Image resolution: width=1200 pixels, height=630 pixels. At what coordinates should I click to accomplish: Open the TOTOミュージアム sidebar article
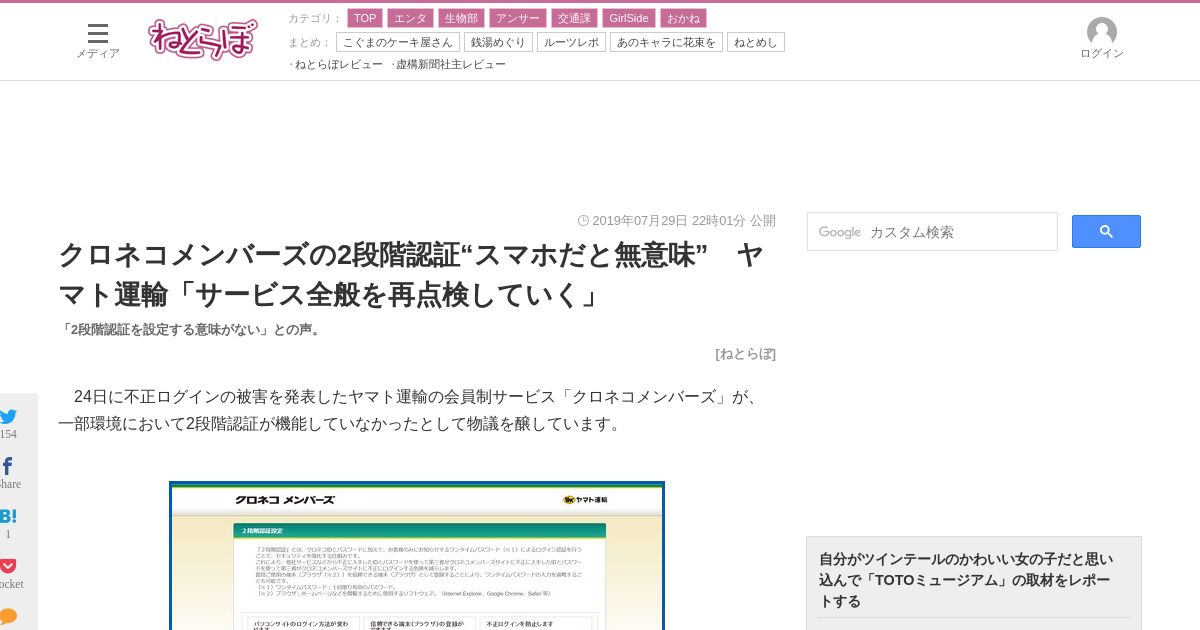966,580
